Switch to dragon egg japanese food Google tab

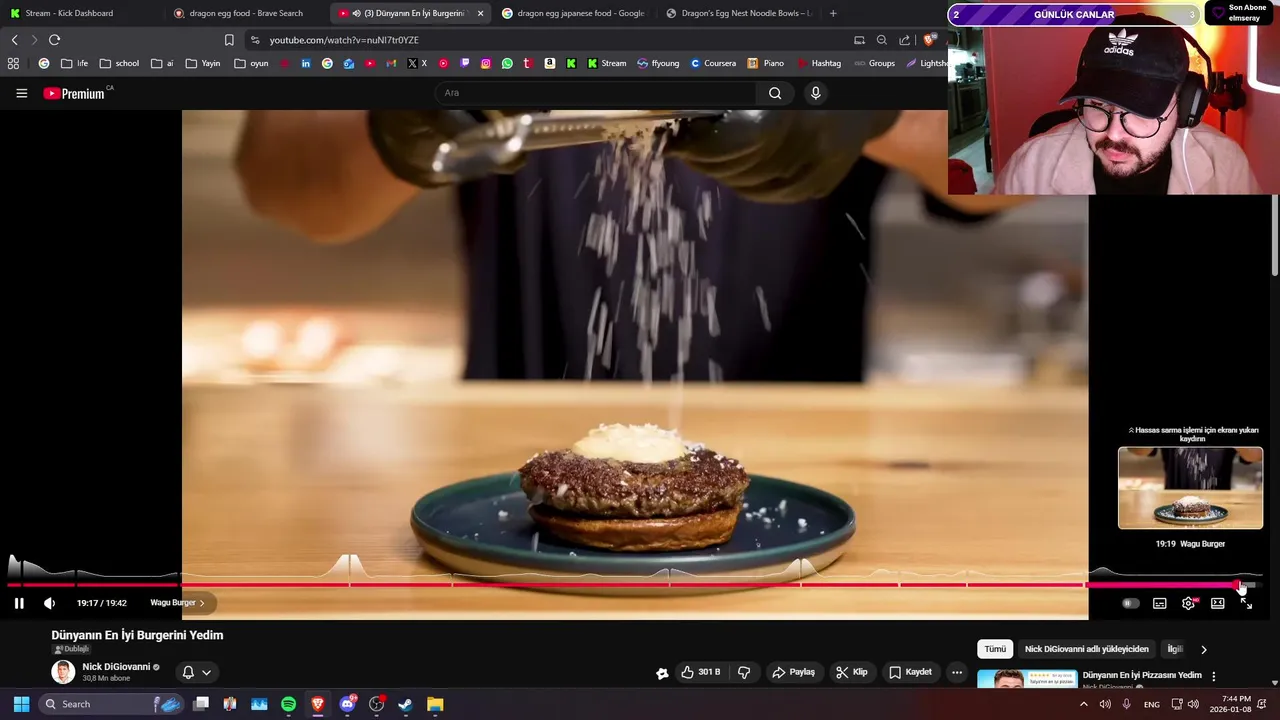(x=572, y=13)
